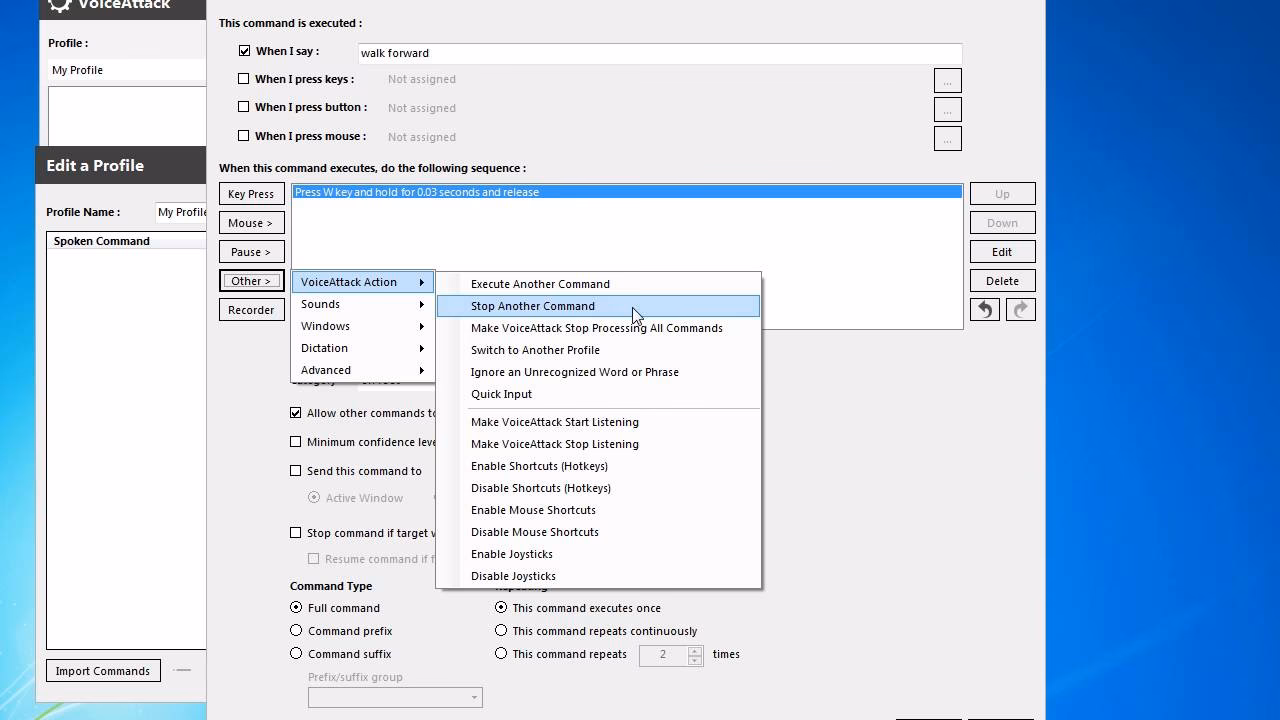The image size is (1280, 720).
Task: Enable 'When I press keys' checkbox
Action: coord(244,79)
